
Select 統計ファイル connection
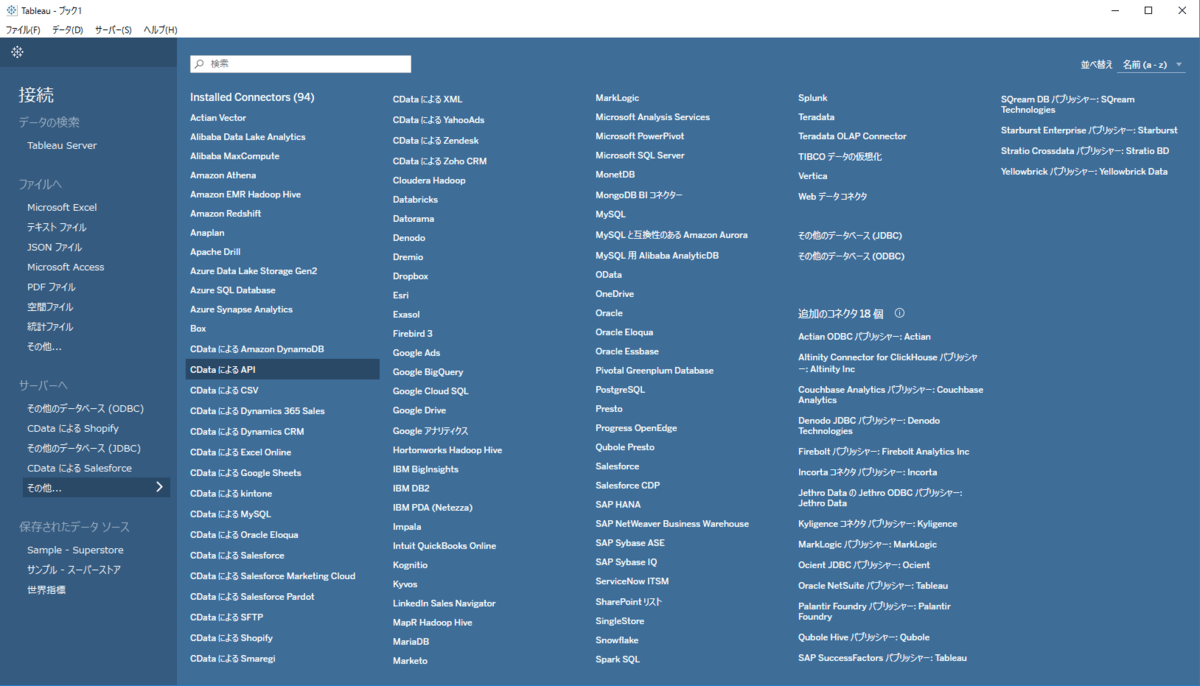click(x=50, y=327)
